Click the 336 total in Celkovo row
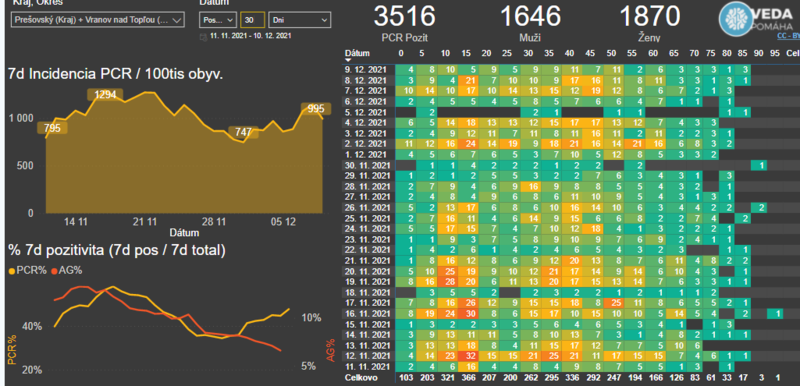800x386 pixels. 571,378
